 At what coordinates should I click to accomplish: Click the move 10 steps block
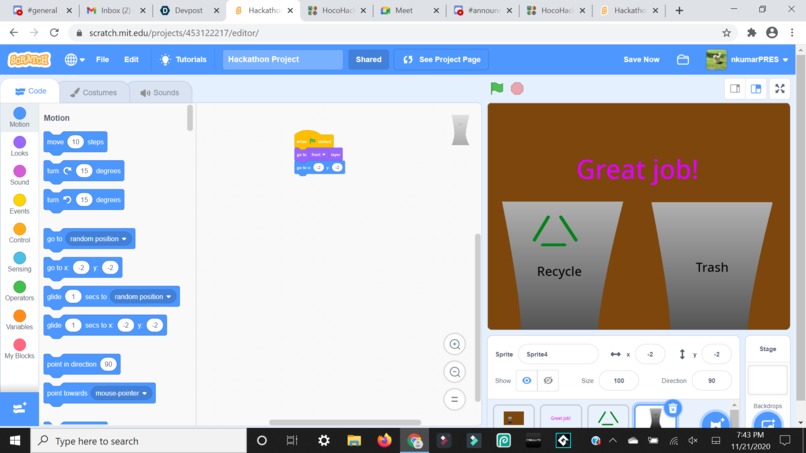pos(75,142)
